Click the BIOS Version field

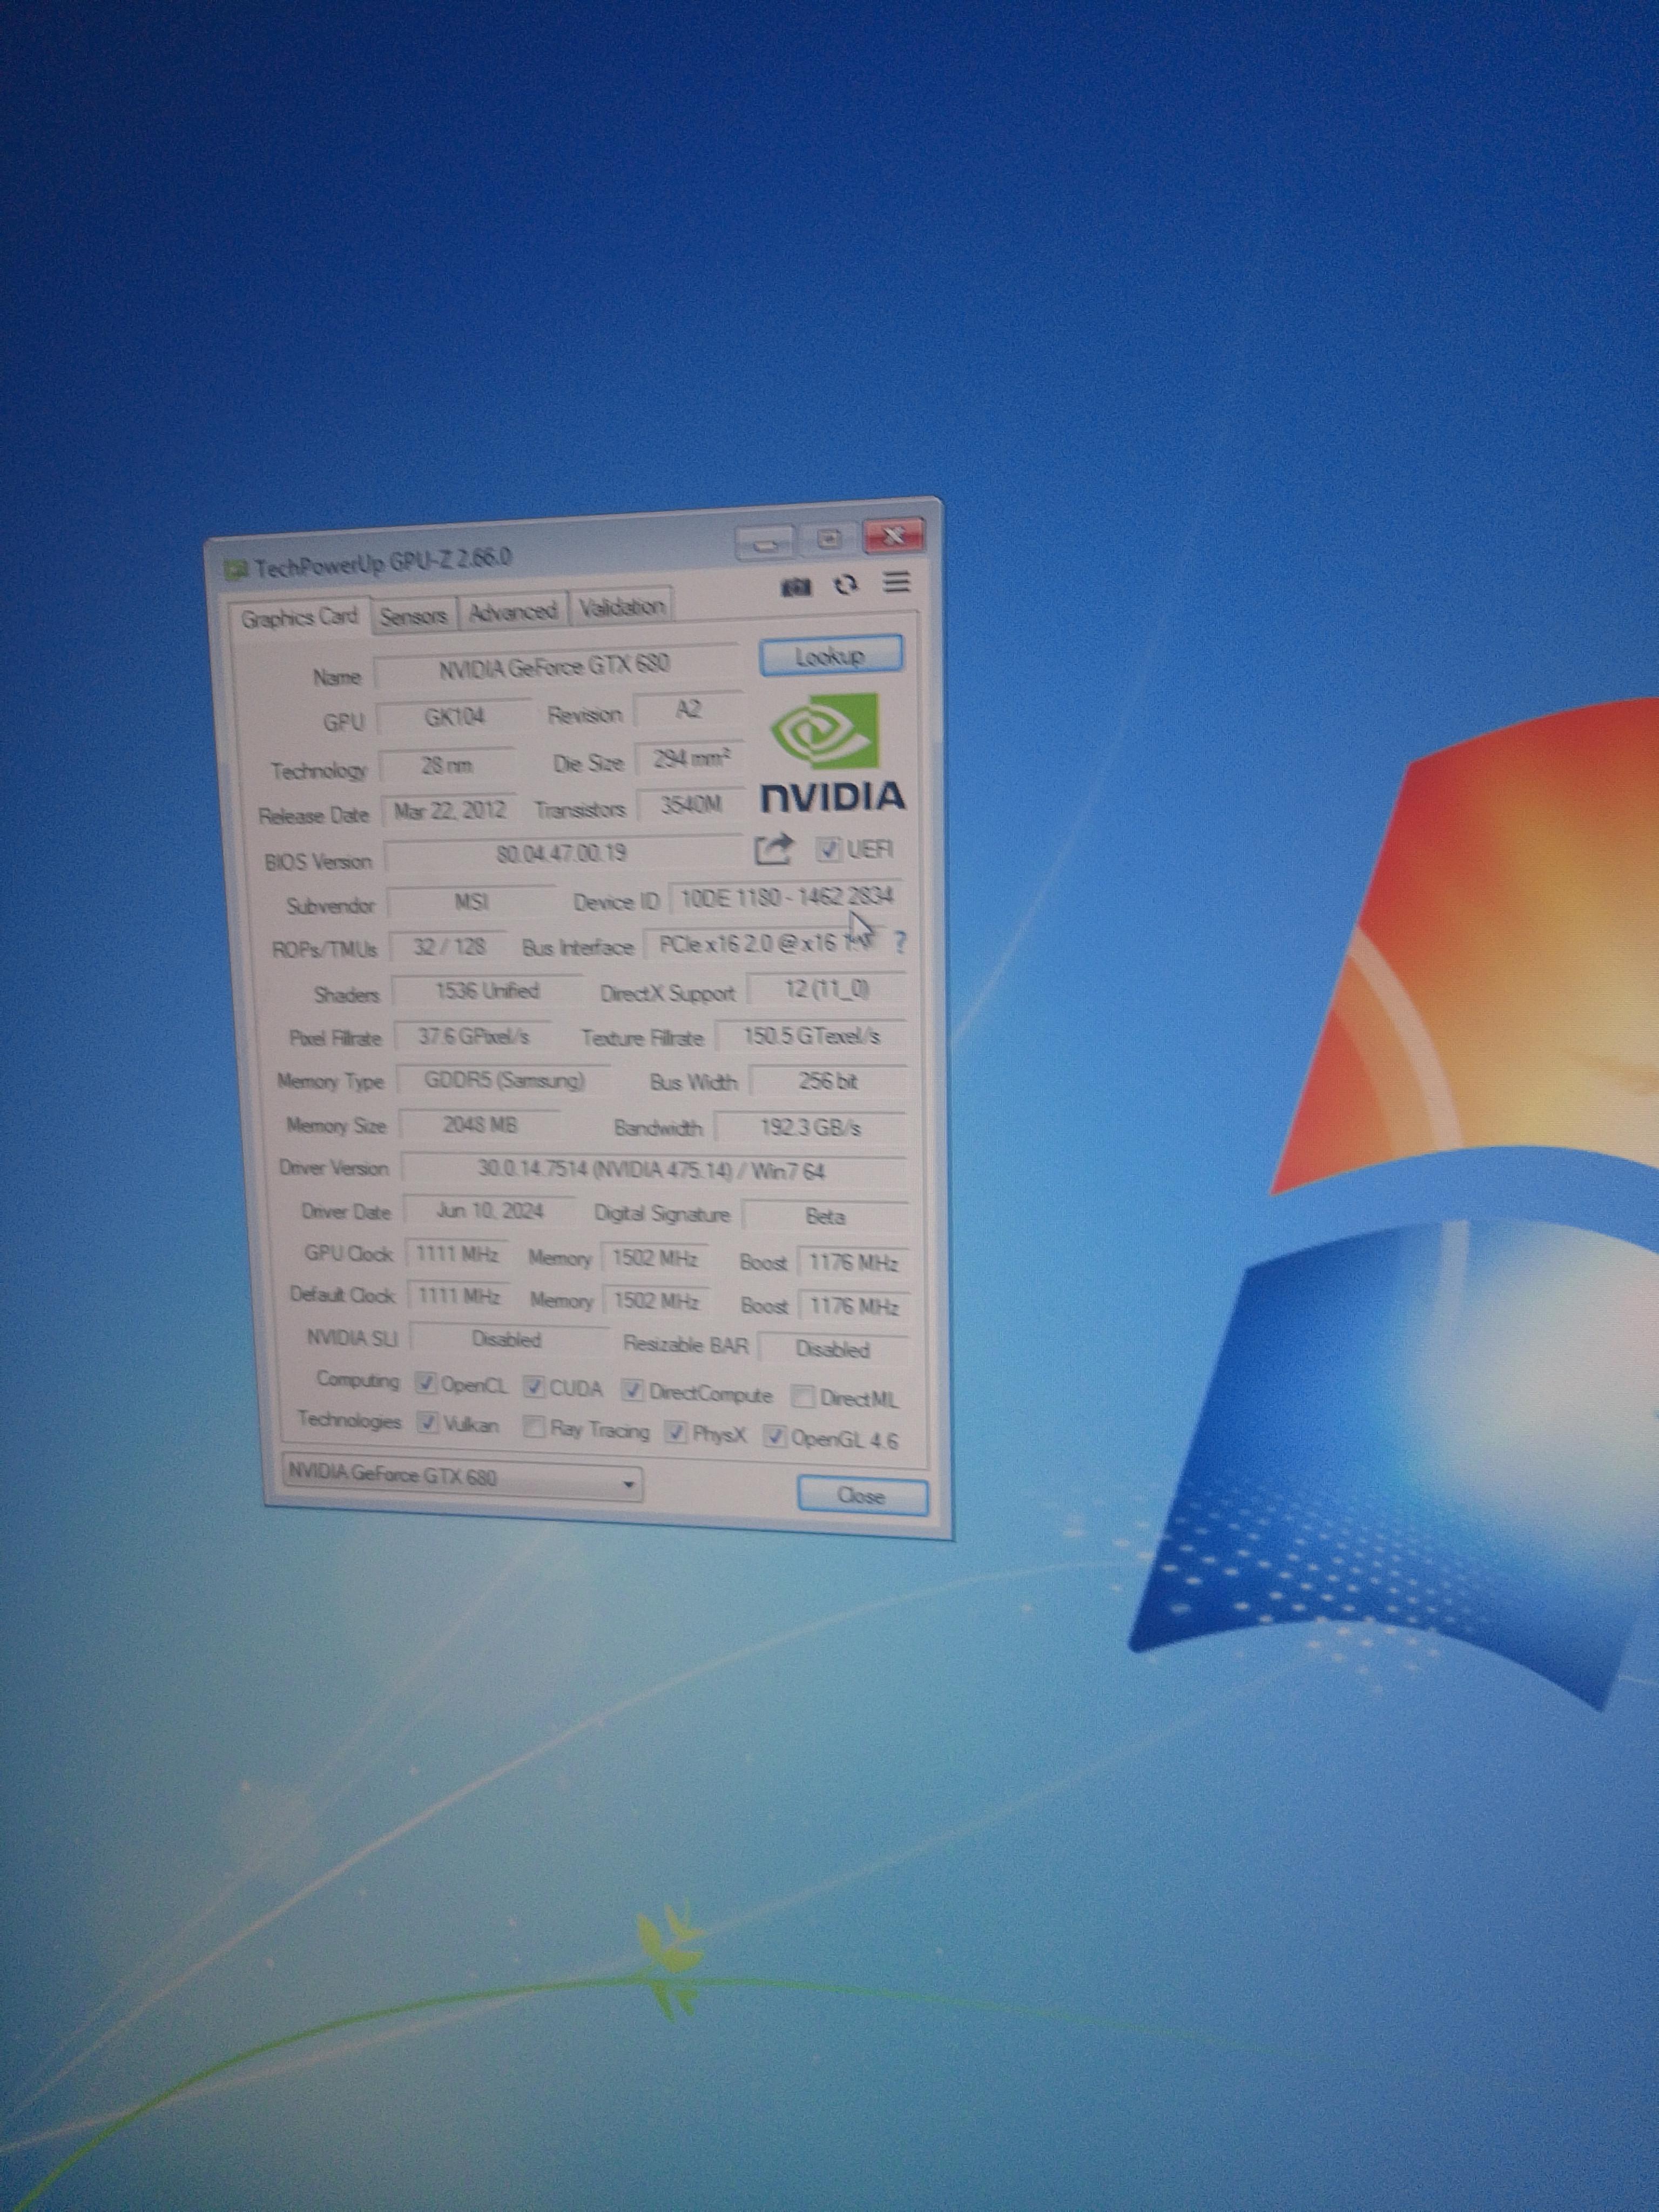point(561,854)
